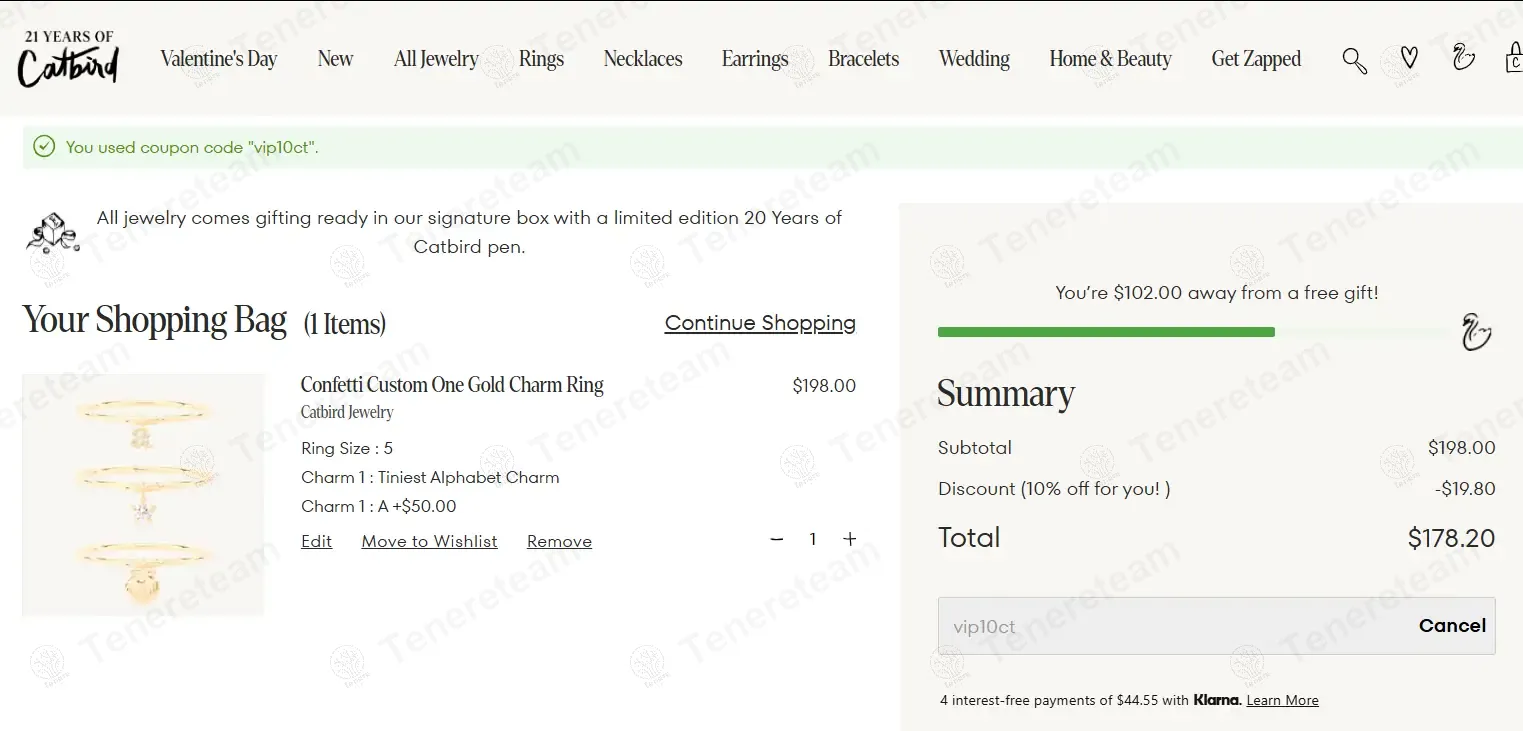The height and width of the screenshot is (731, 1523).
Task: Open the Valentine's Day menu
Action: point(219,59)
